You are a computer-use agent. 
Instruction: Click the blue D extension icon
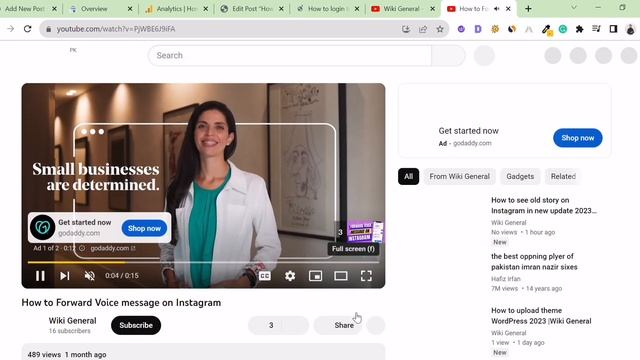478,29
